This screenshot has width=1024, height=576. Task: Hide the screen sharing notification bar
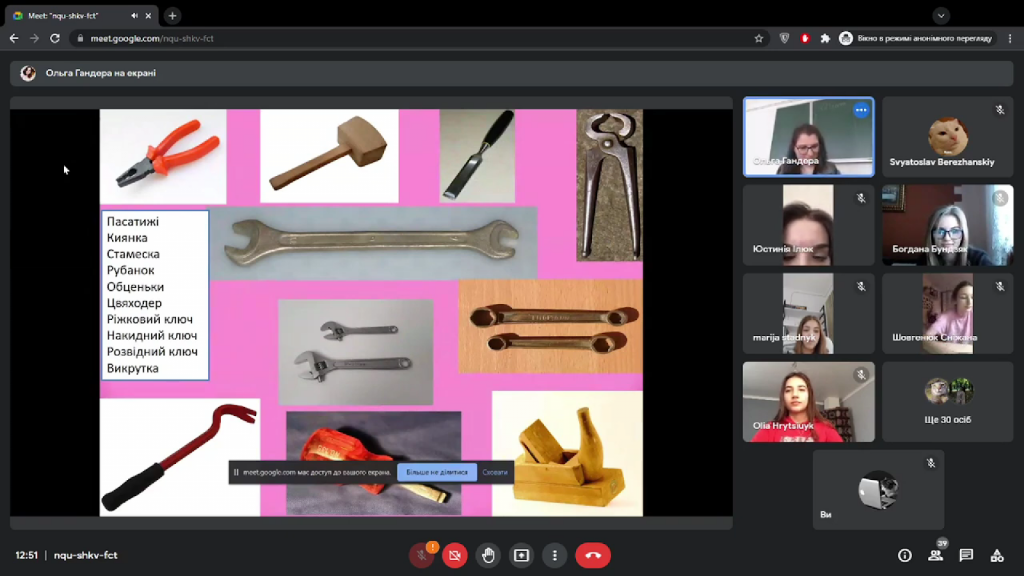494,472
